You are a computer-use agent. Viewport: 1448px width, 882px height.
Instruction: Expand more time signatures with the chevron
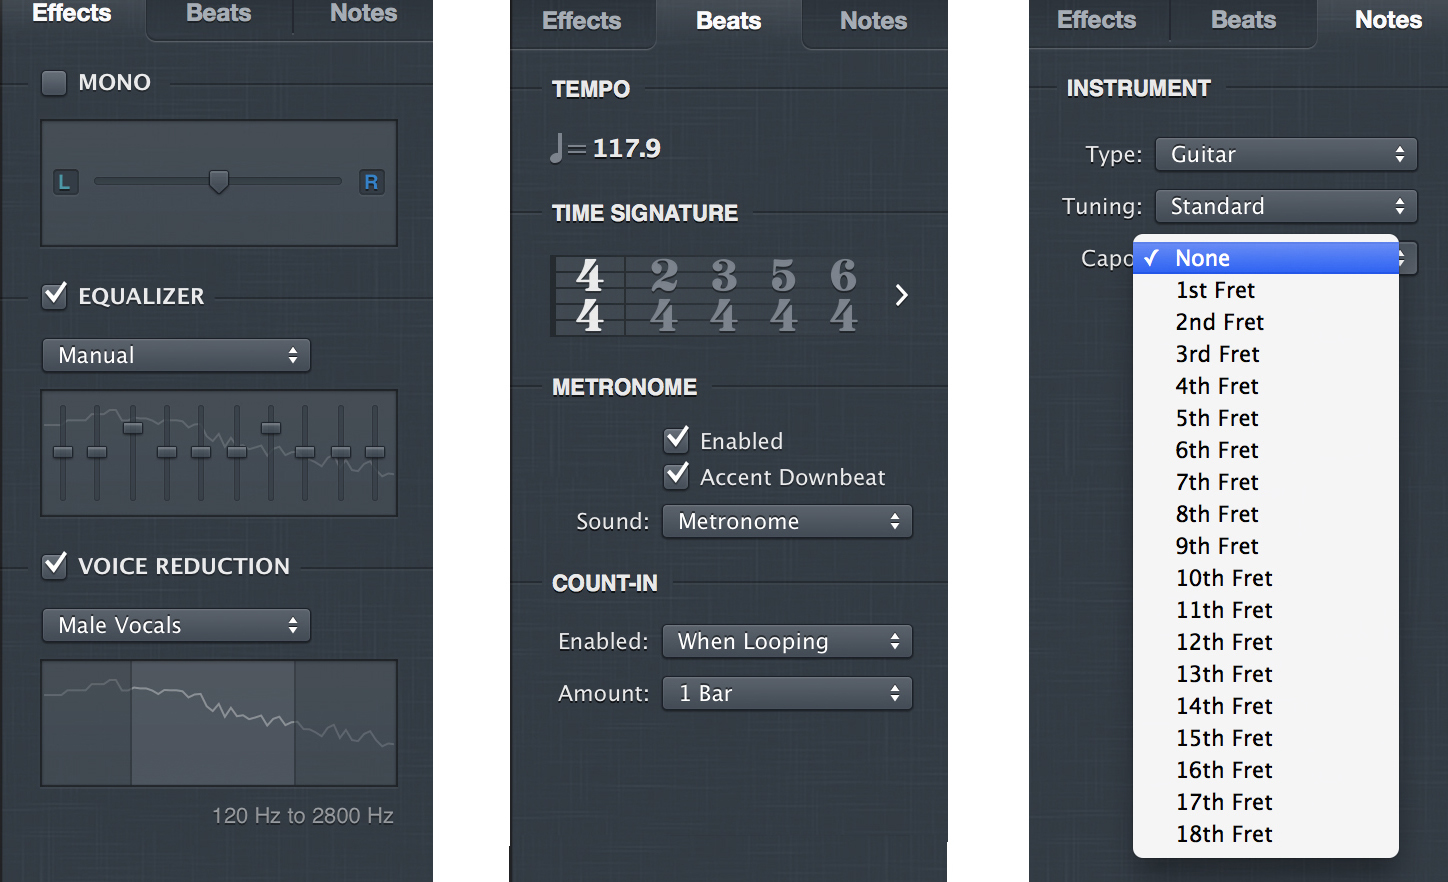click(901, 295)
